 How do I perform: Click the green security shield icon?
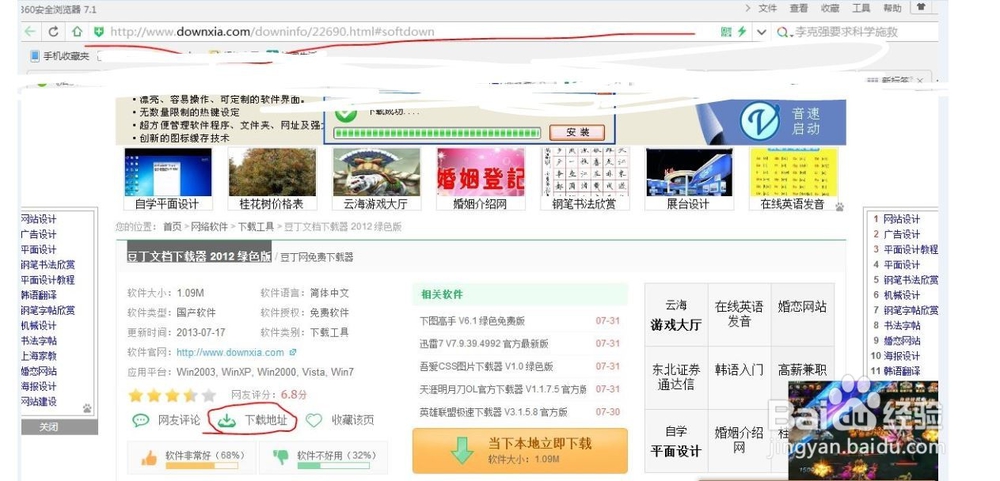tap(98, 31)
